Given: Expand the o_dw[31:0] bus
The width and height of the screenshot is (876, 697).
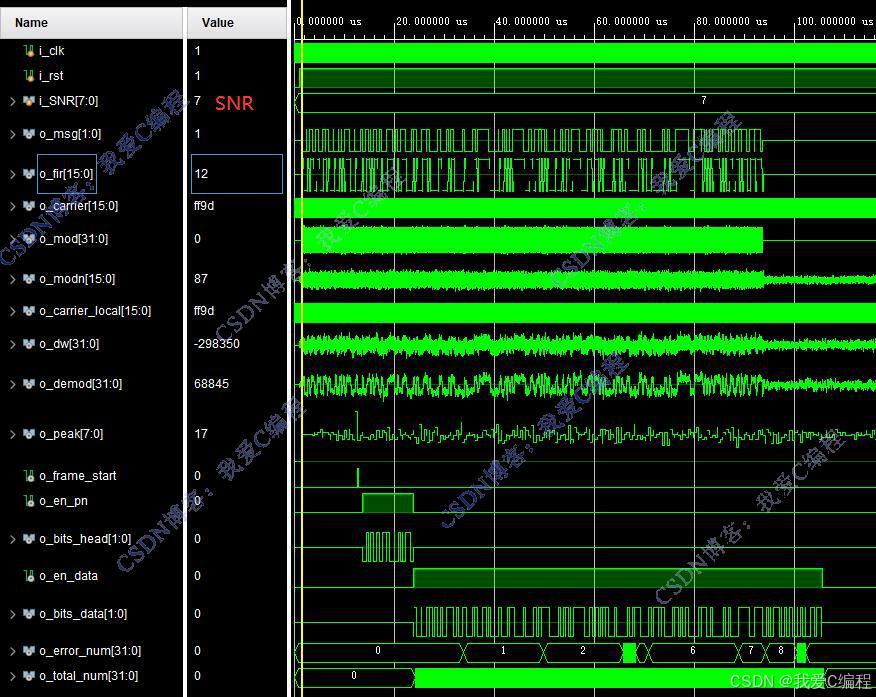Looking at the screenshot, I should 12,343.
